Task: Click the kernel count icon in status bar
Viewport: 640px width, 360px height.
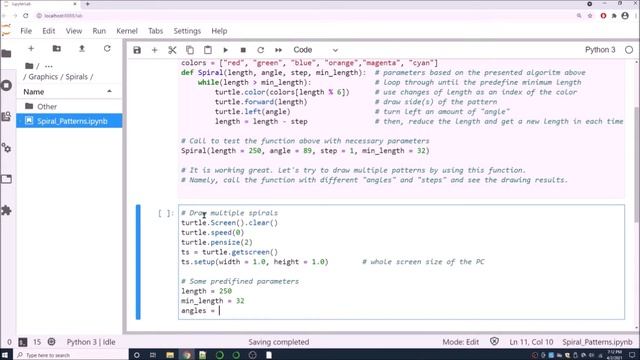Action: (x=51, y=342)
